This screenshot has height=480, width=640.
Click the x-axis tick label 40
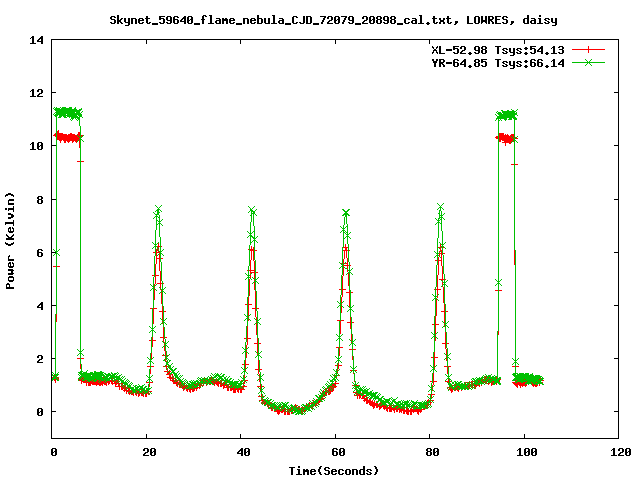pos(243,452)
